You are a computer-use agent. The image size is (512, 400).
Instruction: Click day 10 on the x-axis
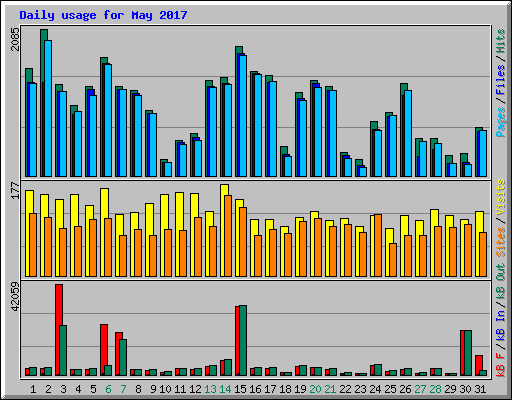(x=165, y=389)
